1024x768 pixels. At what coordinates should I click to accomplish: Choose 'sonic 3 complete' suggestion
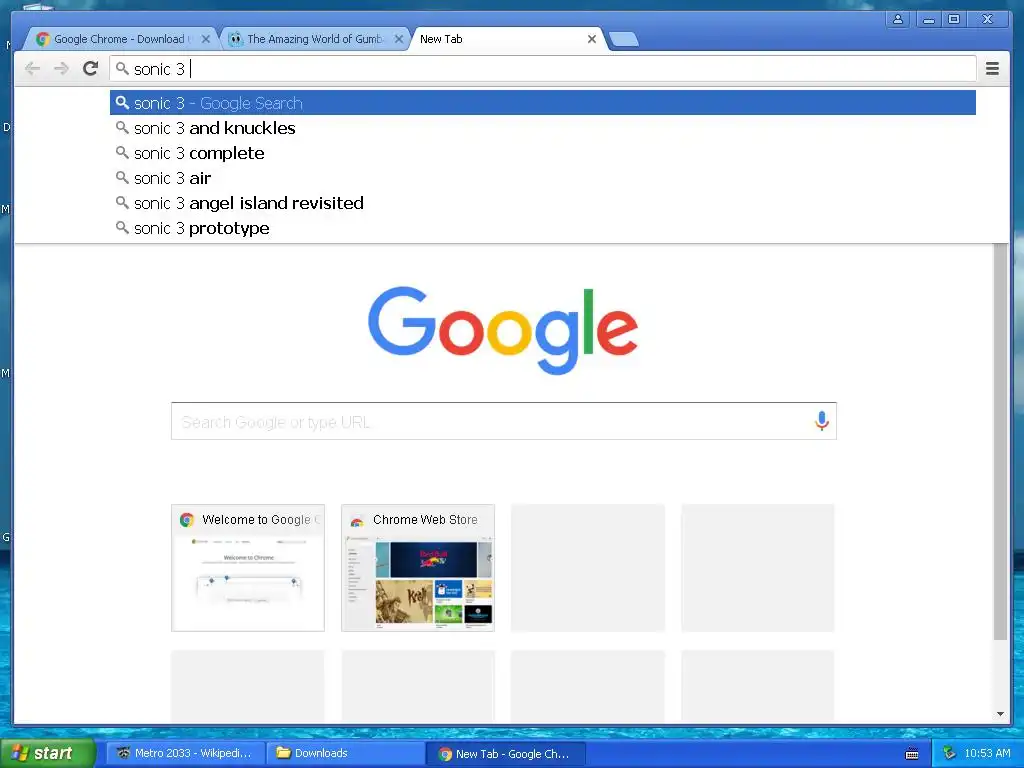[543, 153]
